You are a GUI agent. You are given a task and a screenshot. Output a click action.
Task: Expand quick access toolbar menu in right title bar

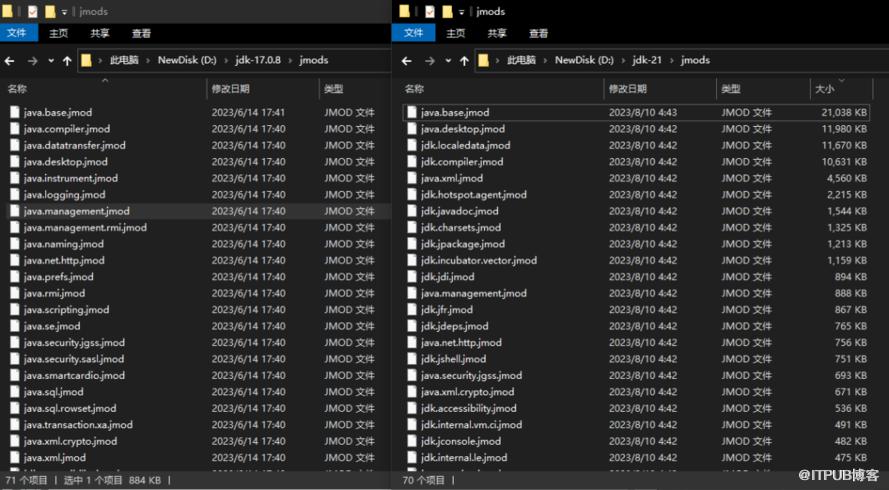click(x=462, y=12)
